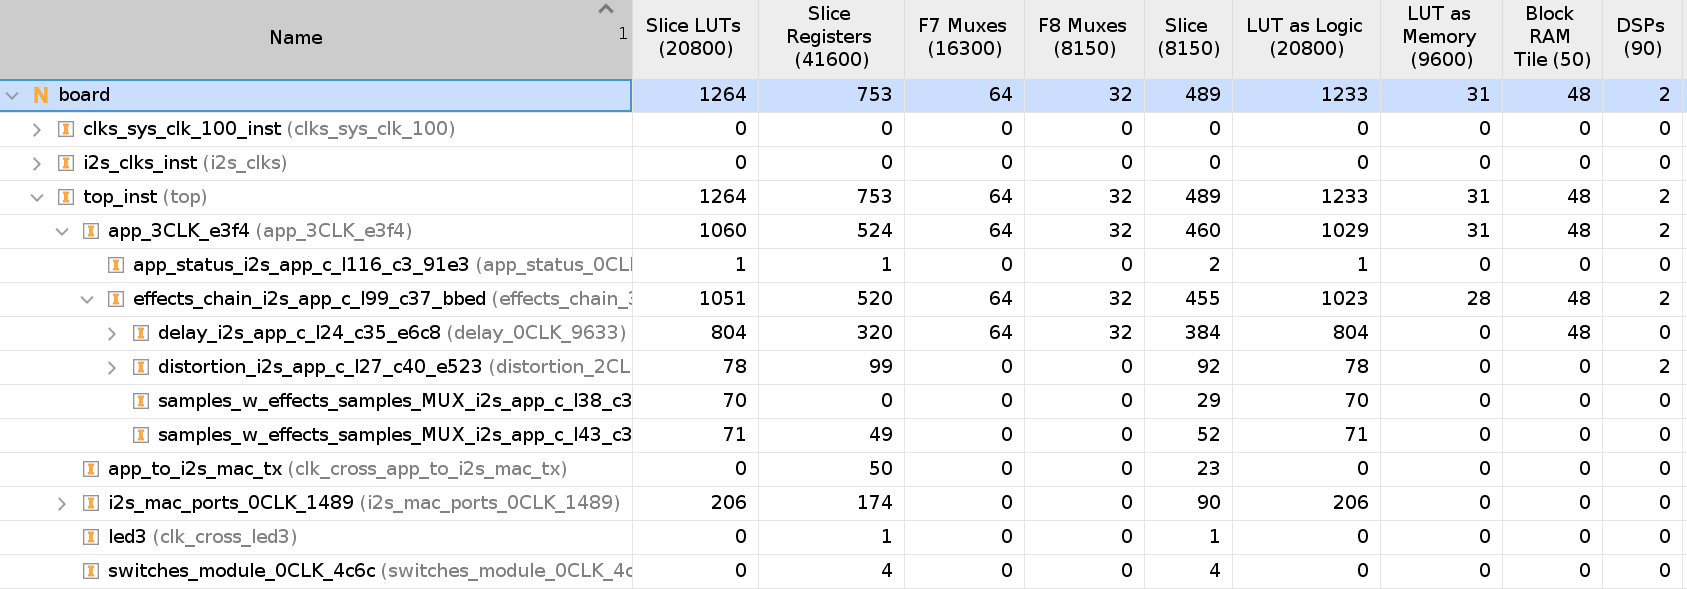
Task: Click Slice value 460 in app_3CLK_e3f4 row
Action: point(1202,231)
